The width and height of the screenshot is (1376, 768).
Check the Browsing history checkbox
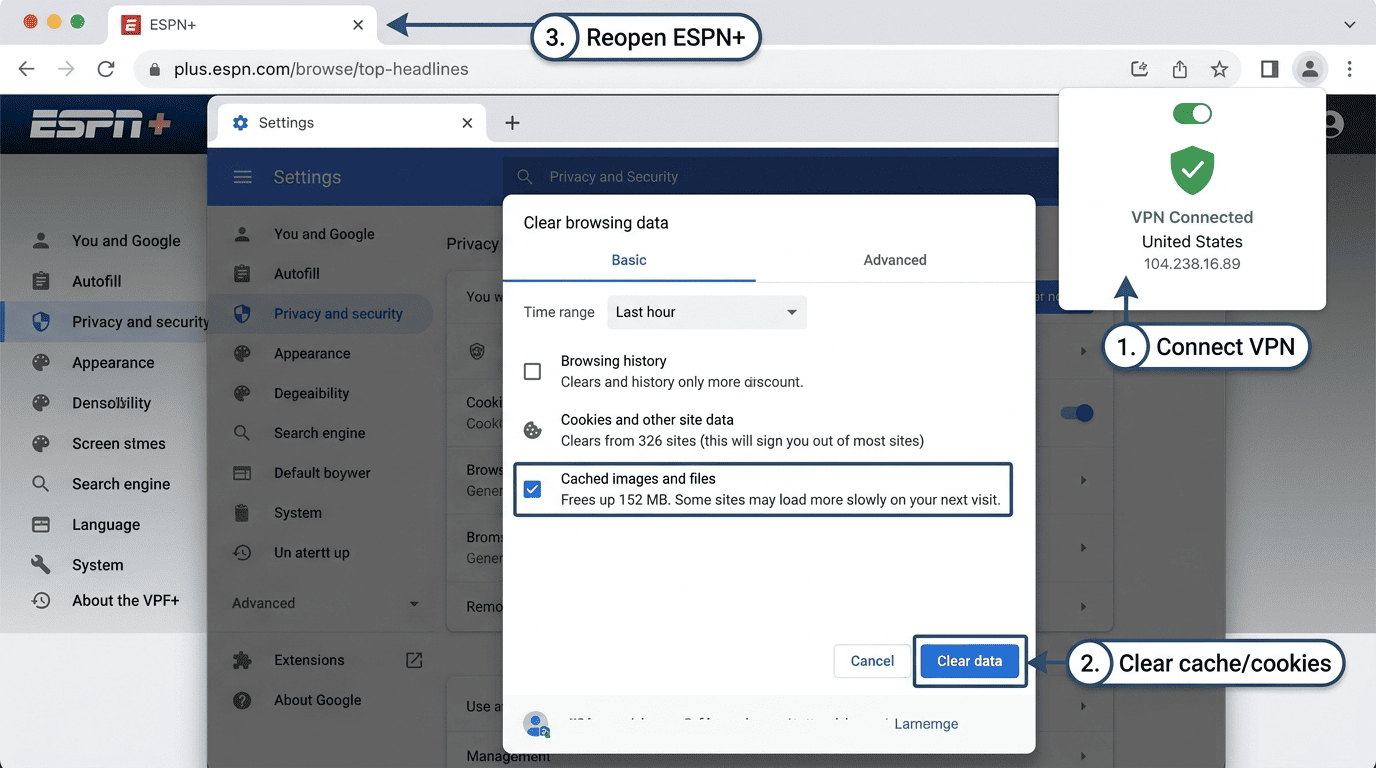click(x=533, y=372)
